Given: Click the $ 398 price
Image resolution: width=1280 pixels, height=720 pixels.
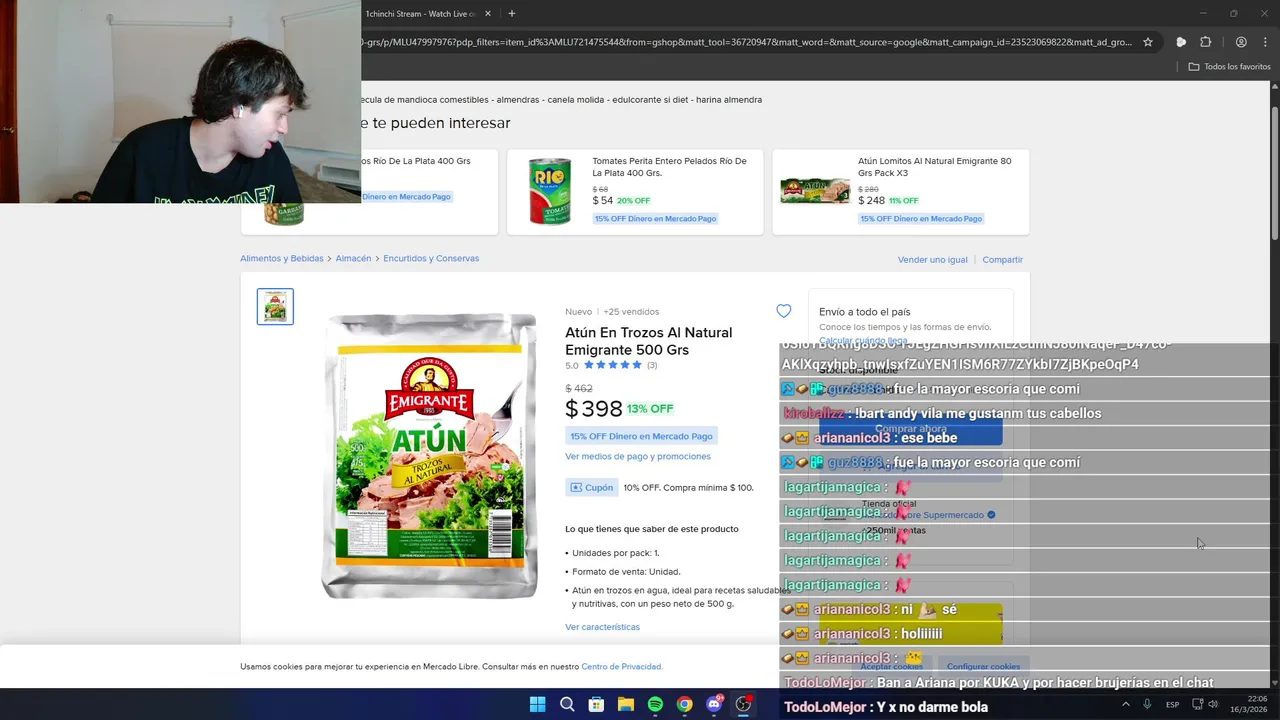Looking at the screenshot, I should point(594,408).
